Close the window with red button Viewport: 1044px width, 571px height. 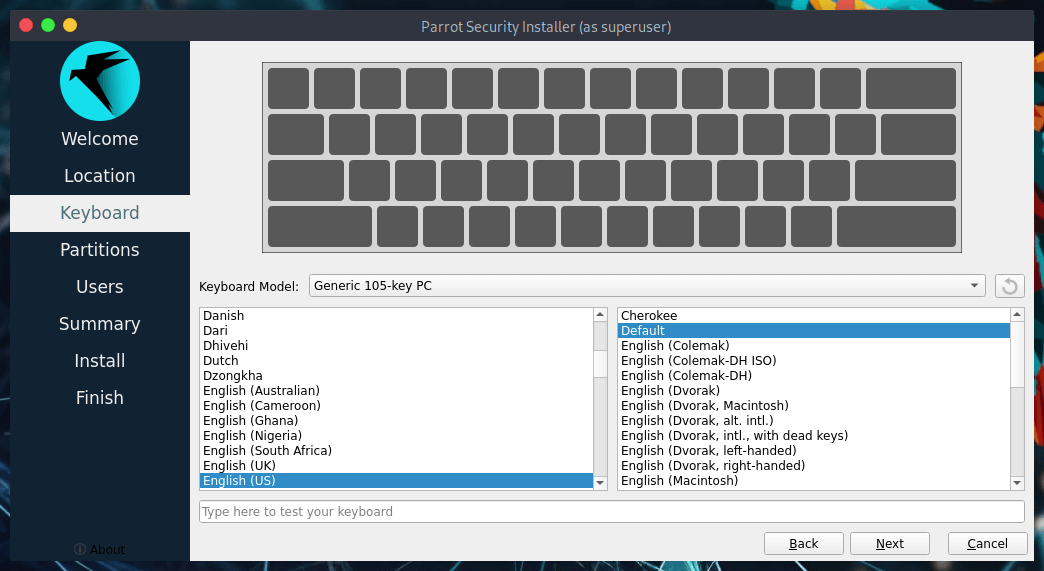[x=25, y=25]
